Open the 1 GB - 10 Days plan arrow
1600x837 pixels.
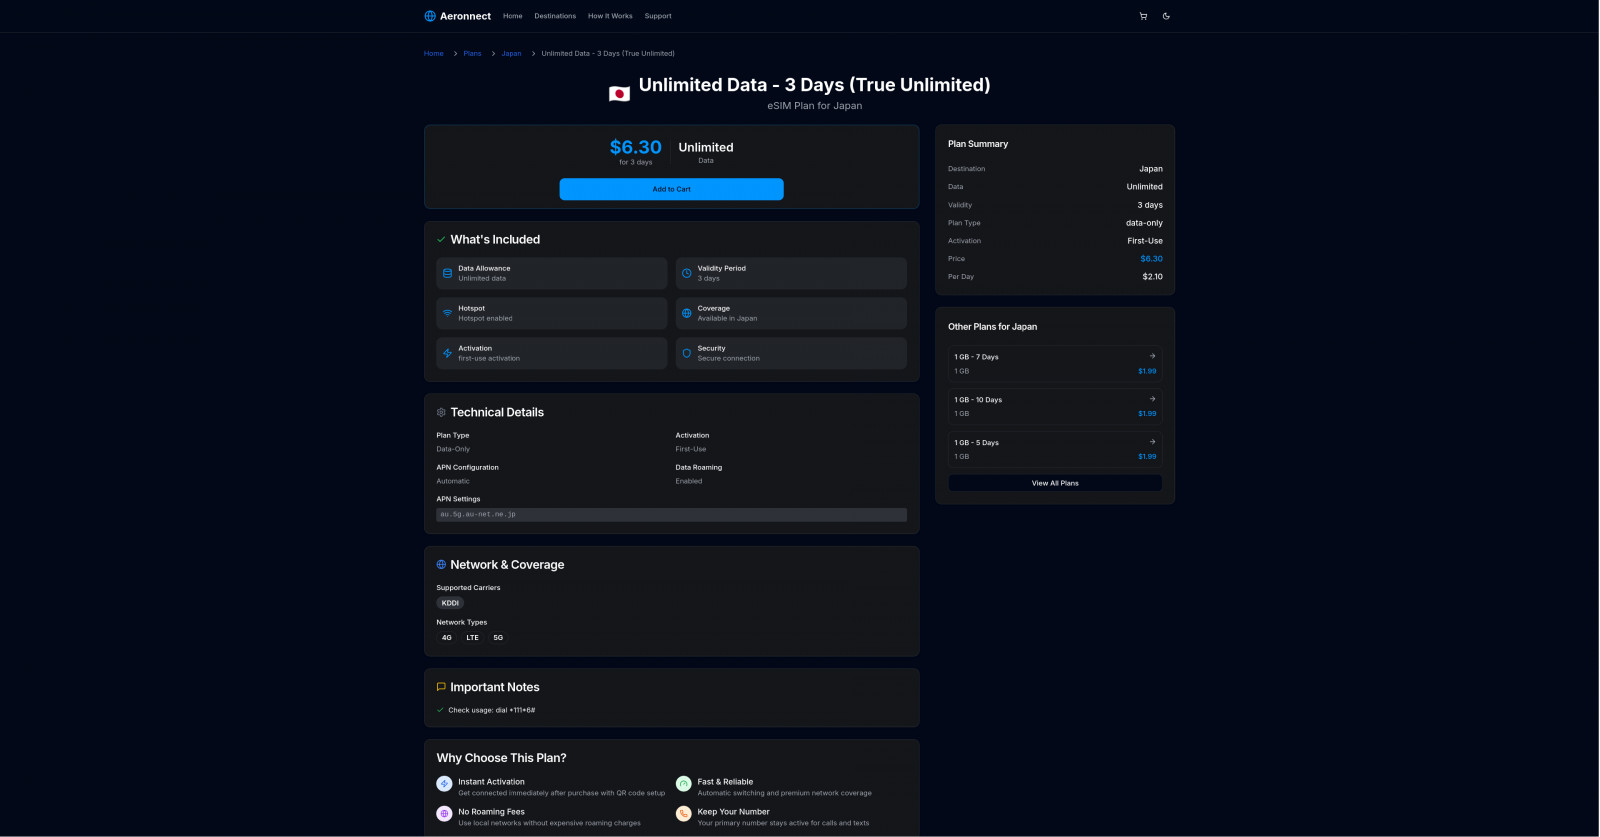click(x=1152, y=399)
